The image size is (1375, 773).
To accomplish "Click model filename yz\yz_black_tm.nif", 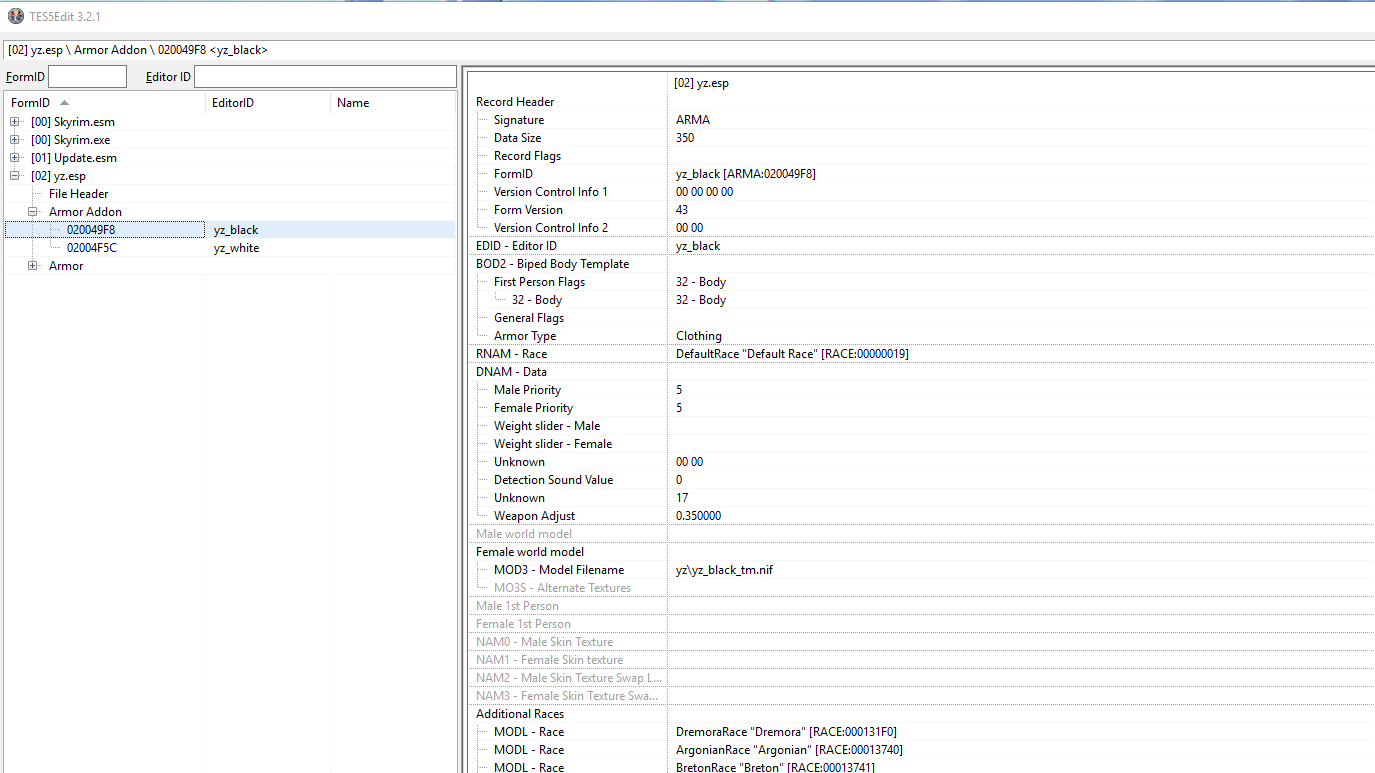I will coord(724,570).
